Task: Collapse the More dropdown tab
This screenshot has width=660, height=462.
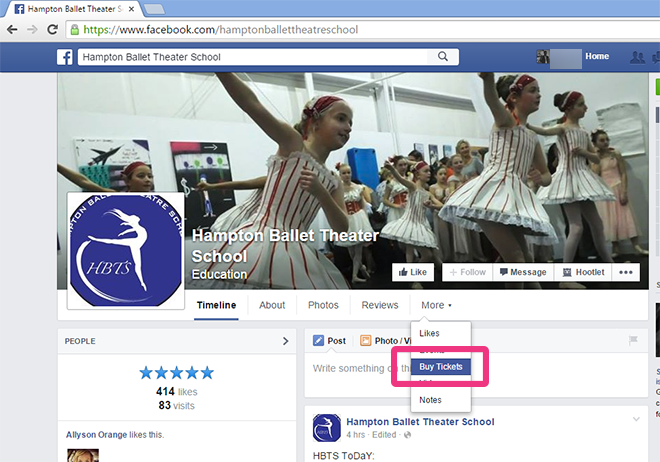Action: point(436,305)
